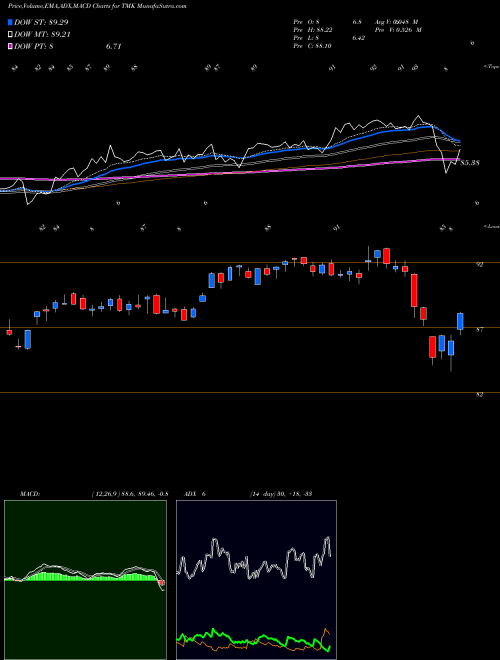
Task: Click the blue candle at far left below 87
Action: click(x=28, y=339)
